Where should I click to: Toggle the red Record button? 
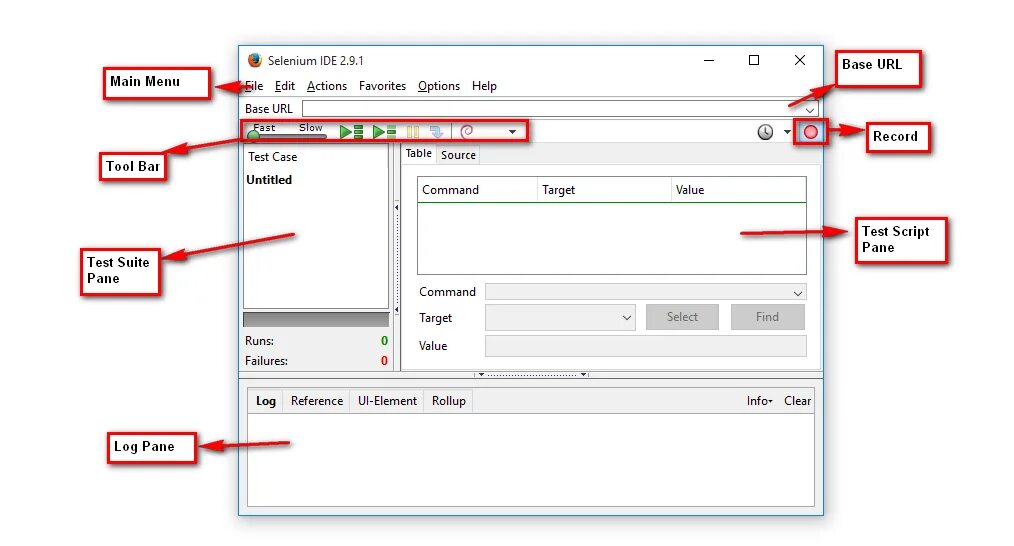[x=810, y=132]
